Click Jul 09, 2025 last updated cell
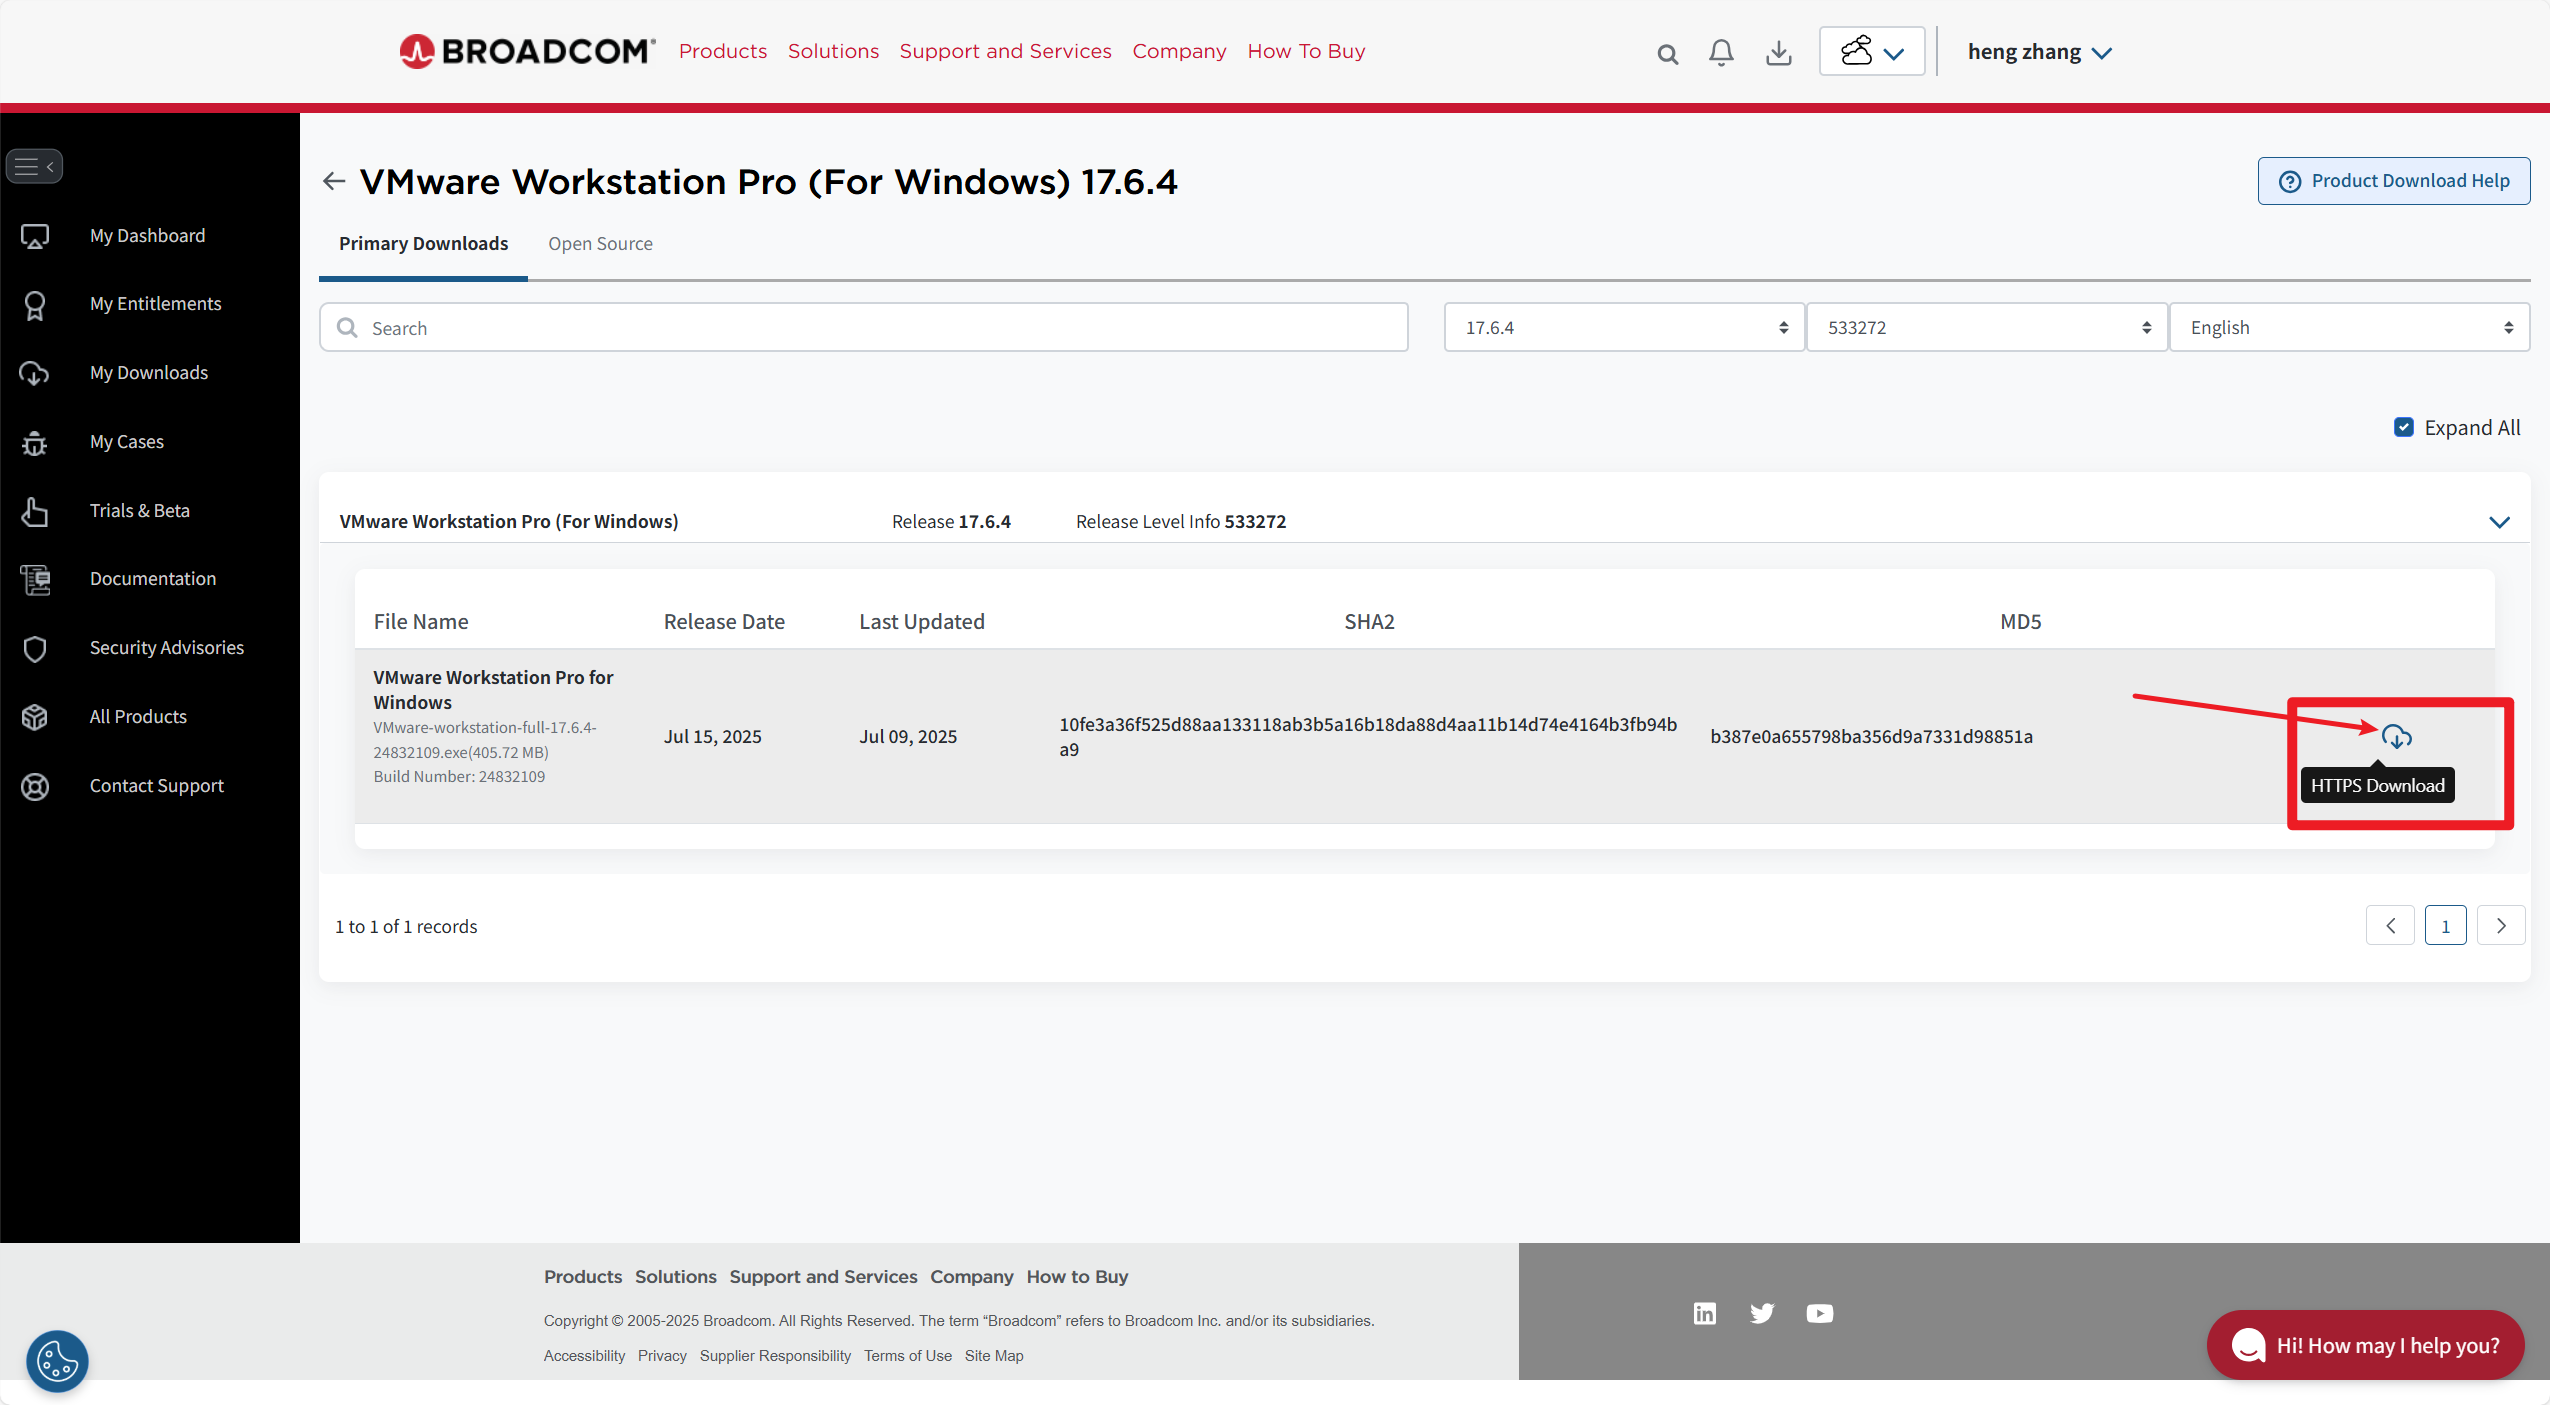Viewport: 2550px width, 1405px height. 908,737
